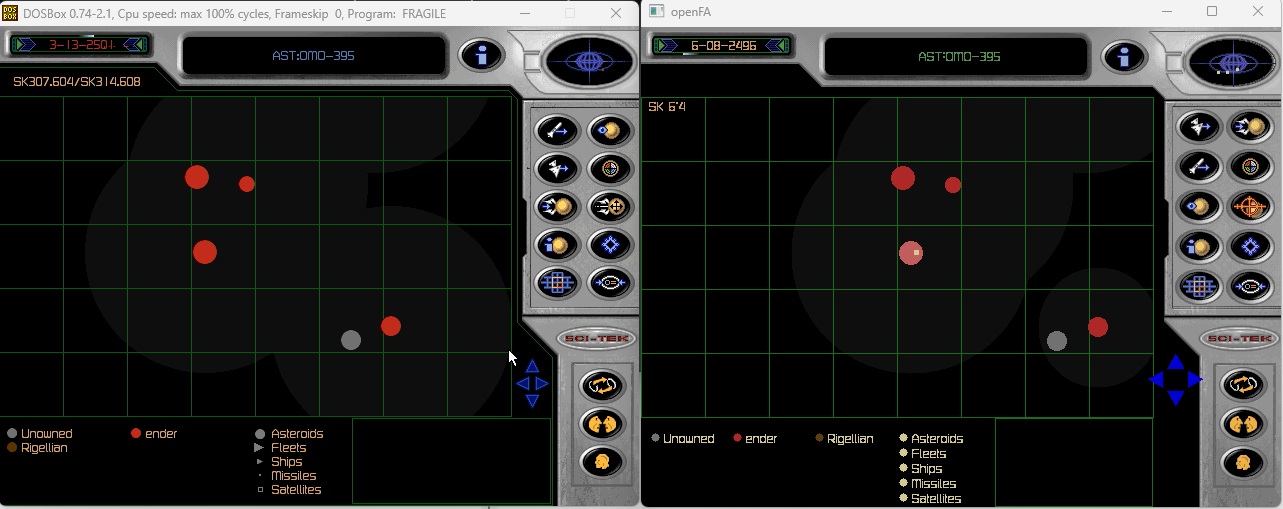The image size is (1283, 509).
Task: Click the Fleets legend label in DOSBox
Action: [289, 448]
